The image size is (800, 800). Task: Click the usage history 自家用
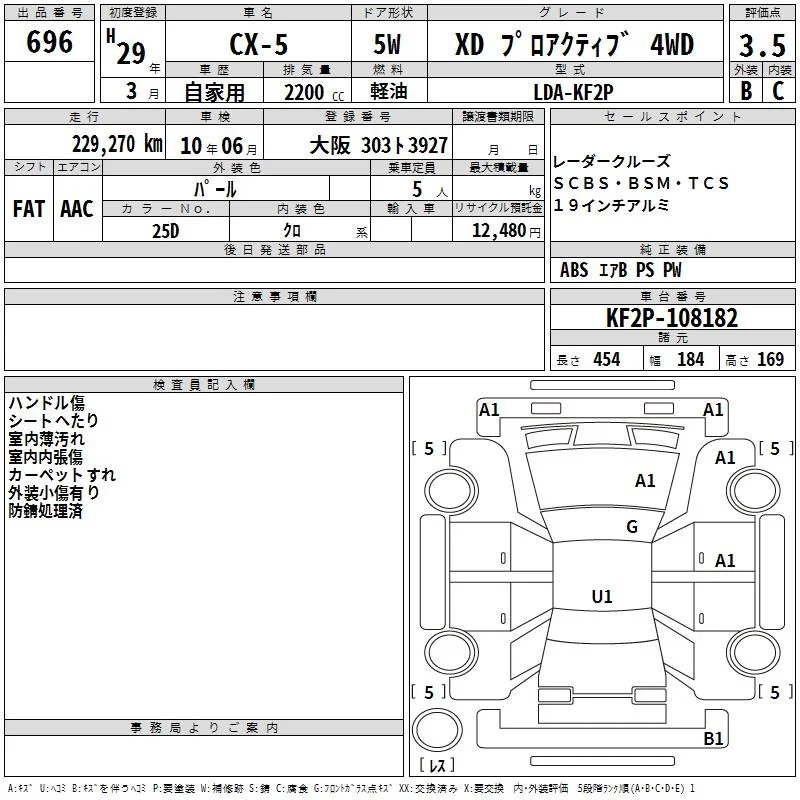214,92
